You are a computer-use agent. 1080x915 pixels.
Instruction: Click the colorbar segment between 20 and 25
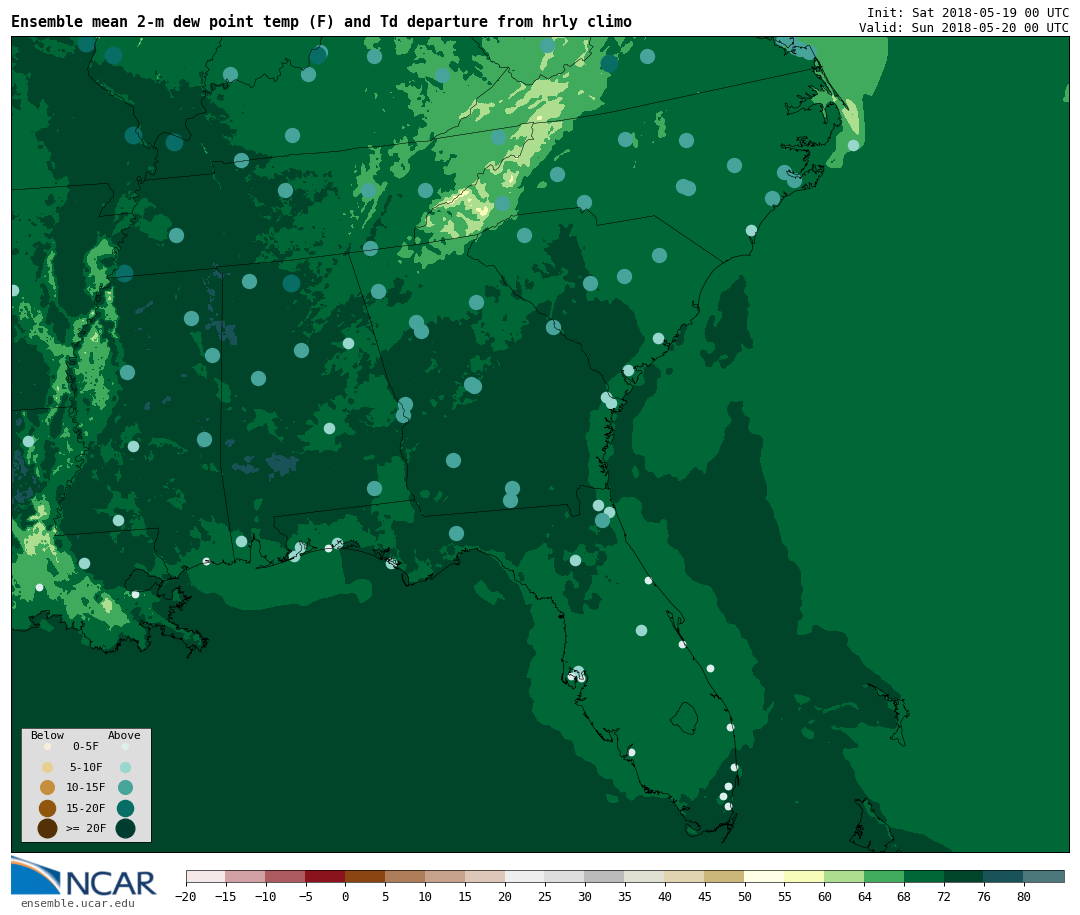pyautogui.click(x=526, y=876)
